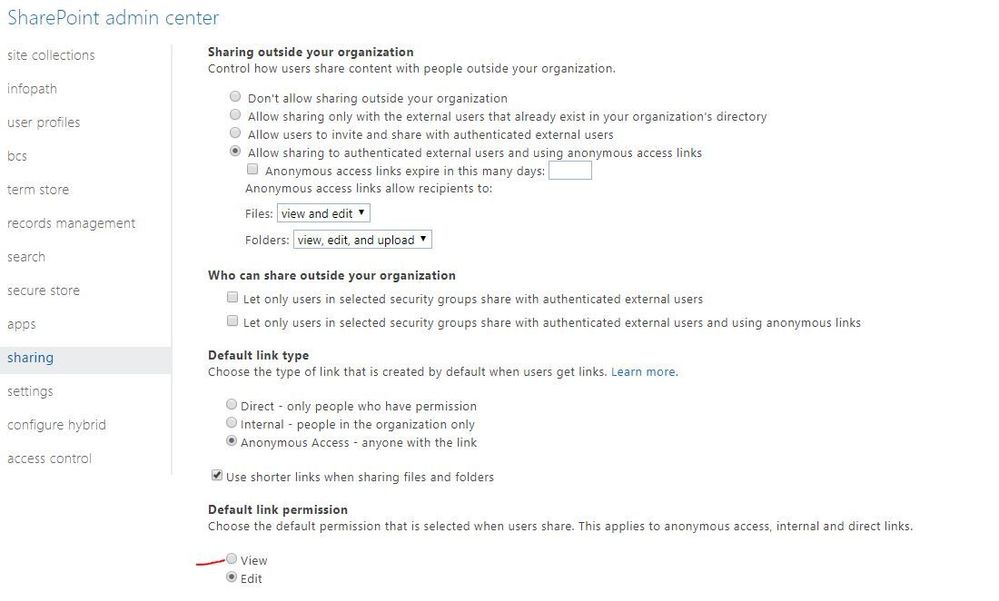Enable anonymous access links expiration checkbox
This screenshot has height=601, width=999.
[x=253, y=170]
